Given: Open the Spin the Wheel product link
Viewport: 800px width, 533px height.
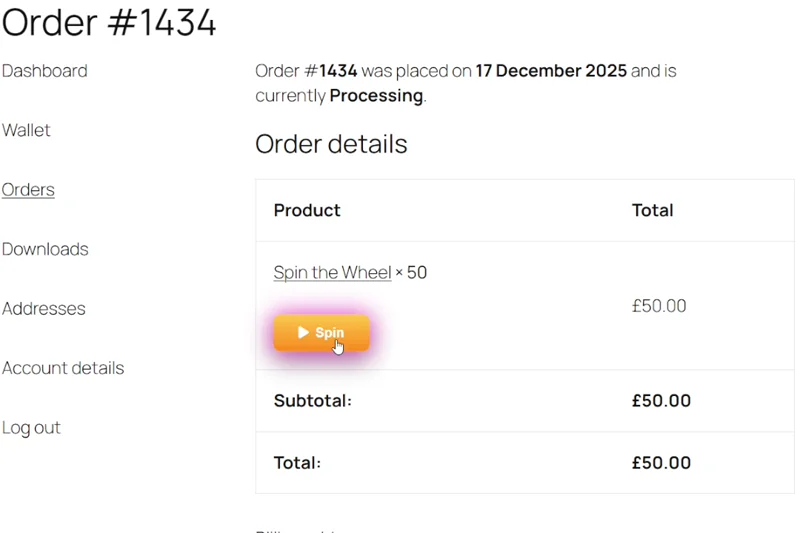Looking at the screenshot, I should point(332,272).
